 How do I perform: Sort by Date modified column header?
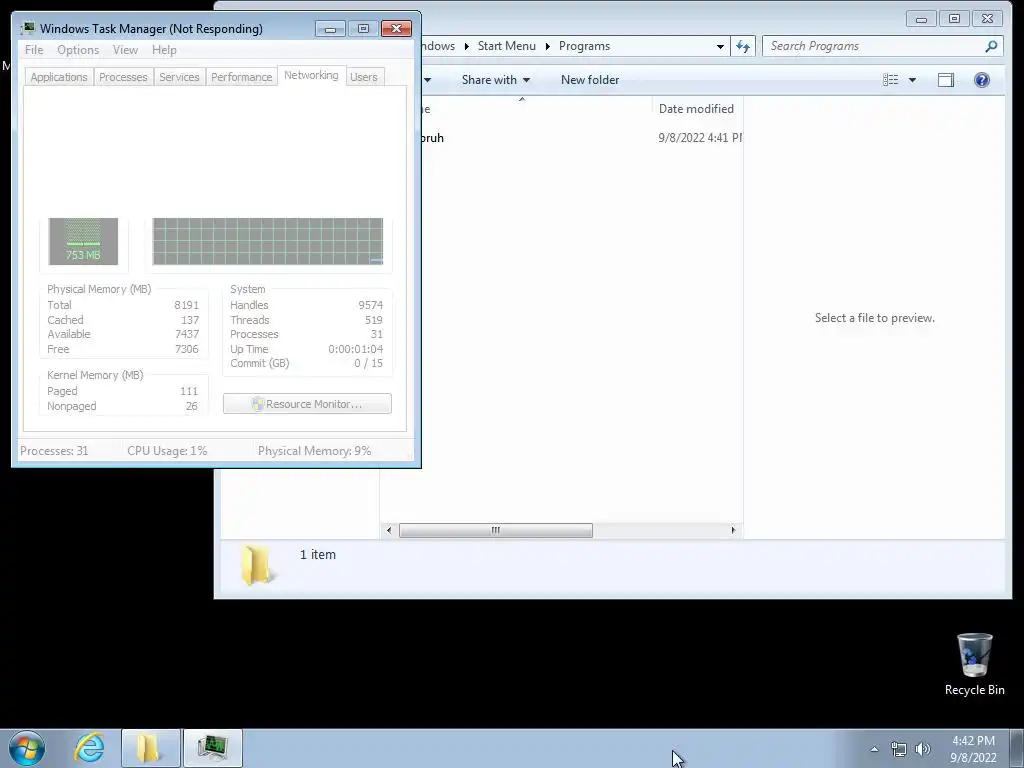coord(696,109)
